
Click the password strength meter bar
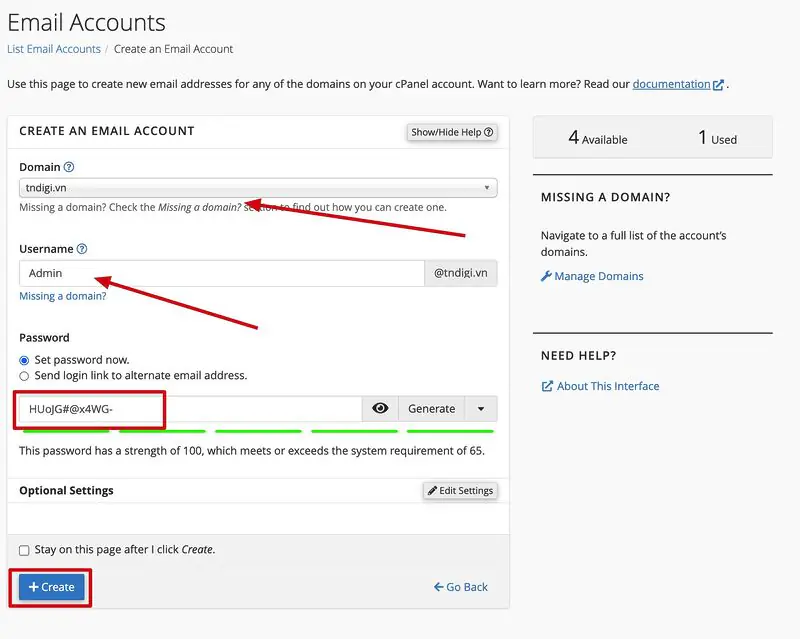(x=258, y=431)
